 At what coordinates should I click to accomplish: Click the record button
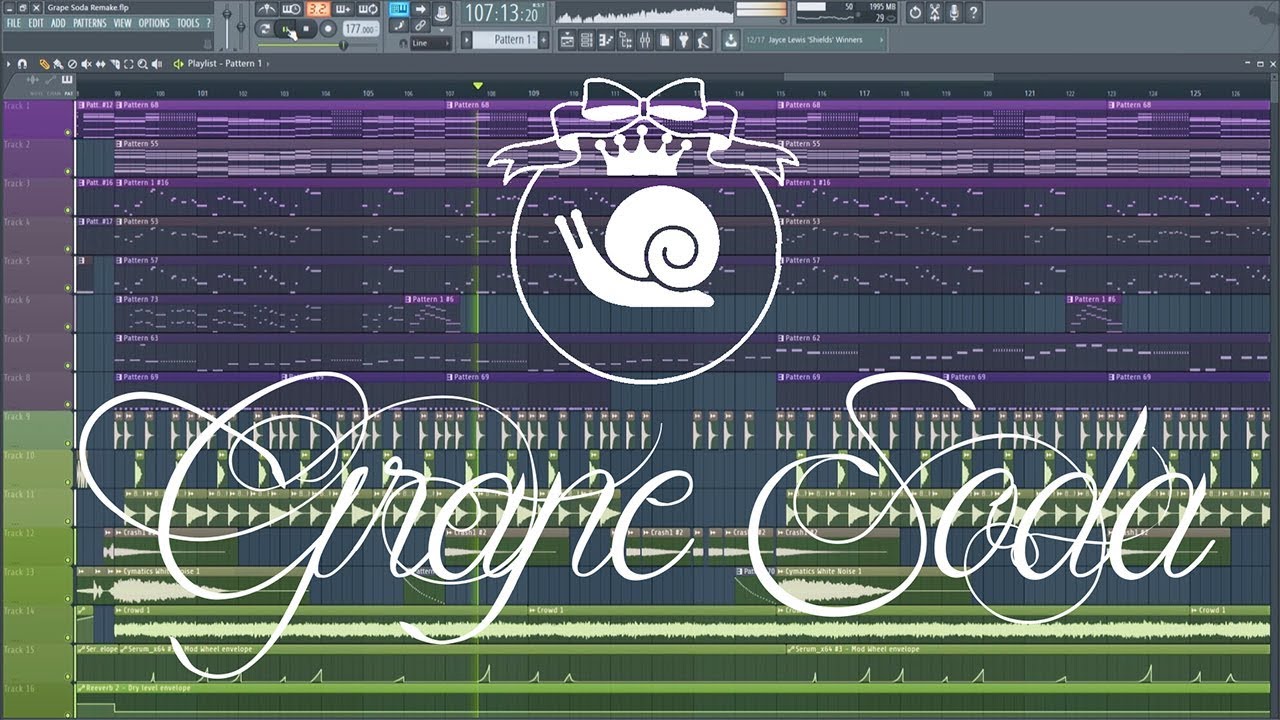tap(327, 29)
